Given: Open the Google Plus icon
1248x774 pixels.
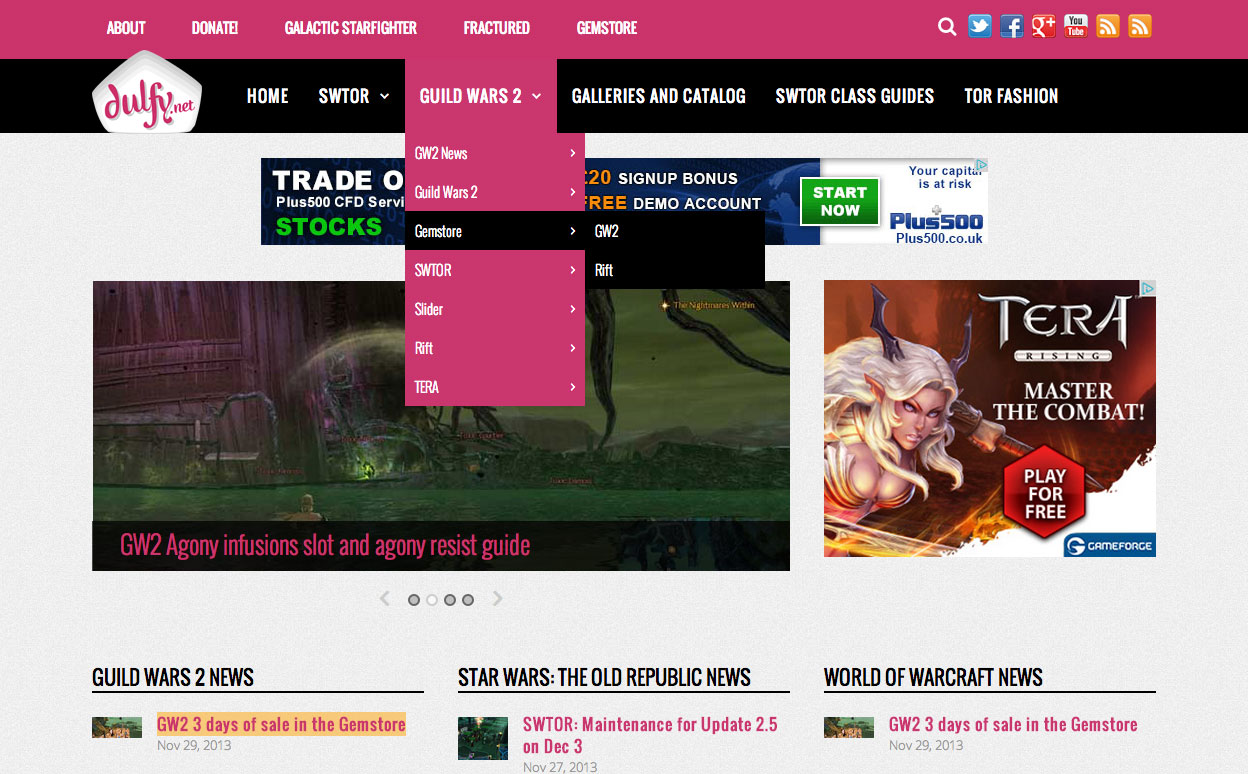Looking at the screenshot, I should coord(1044,27).
